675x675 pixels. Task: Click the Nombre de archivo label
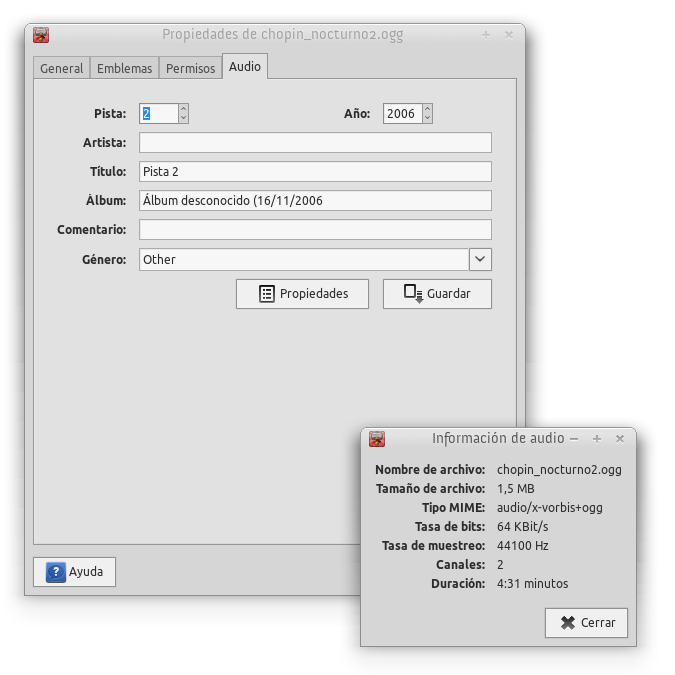[430, 470]
